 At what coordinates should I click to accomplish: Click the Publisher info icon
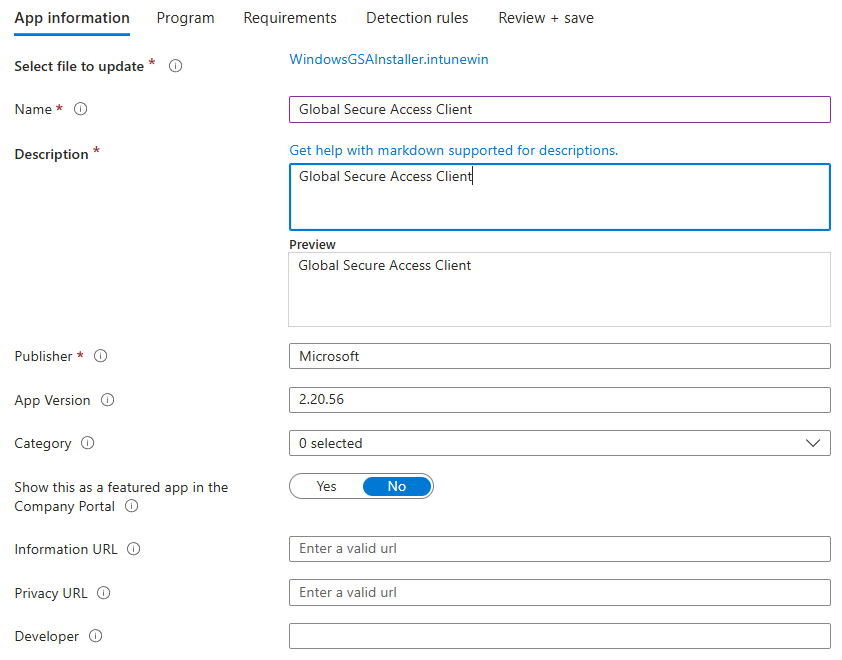click(100, 357)
